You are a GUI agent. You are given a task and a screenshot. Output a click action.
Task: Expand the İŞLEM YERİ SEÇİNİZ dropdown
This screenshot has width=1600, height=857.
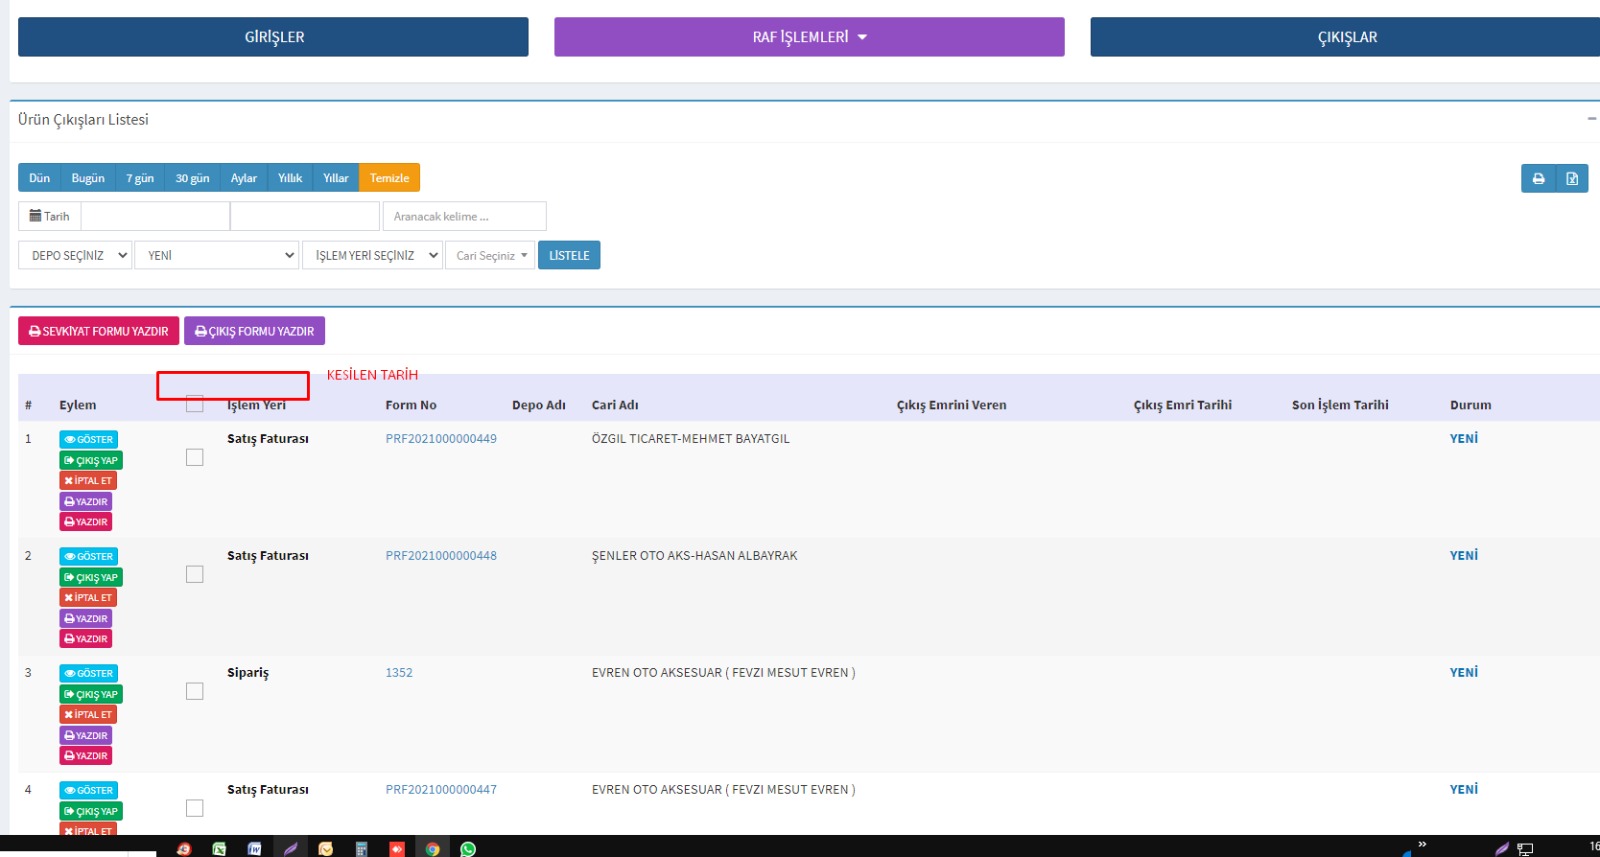pos(372,256)
